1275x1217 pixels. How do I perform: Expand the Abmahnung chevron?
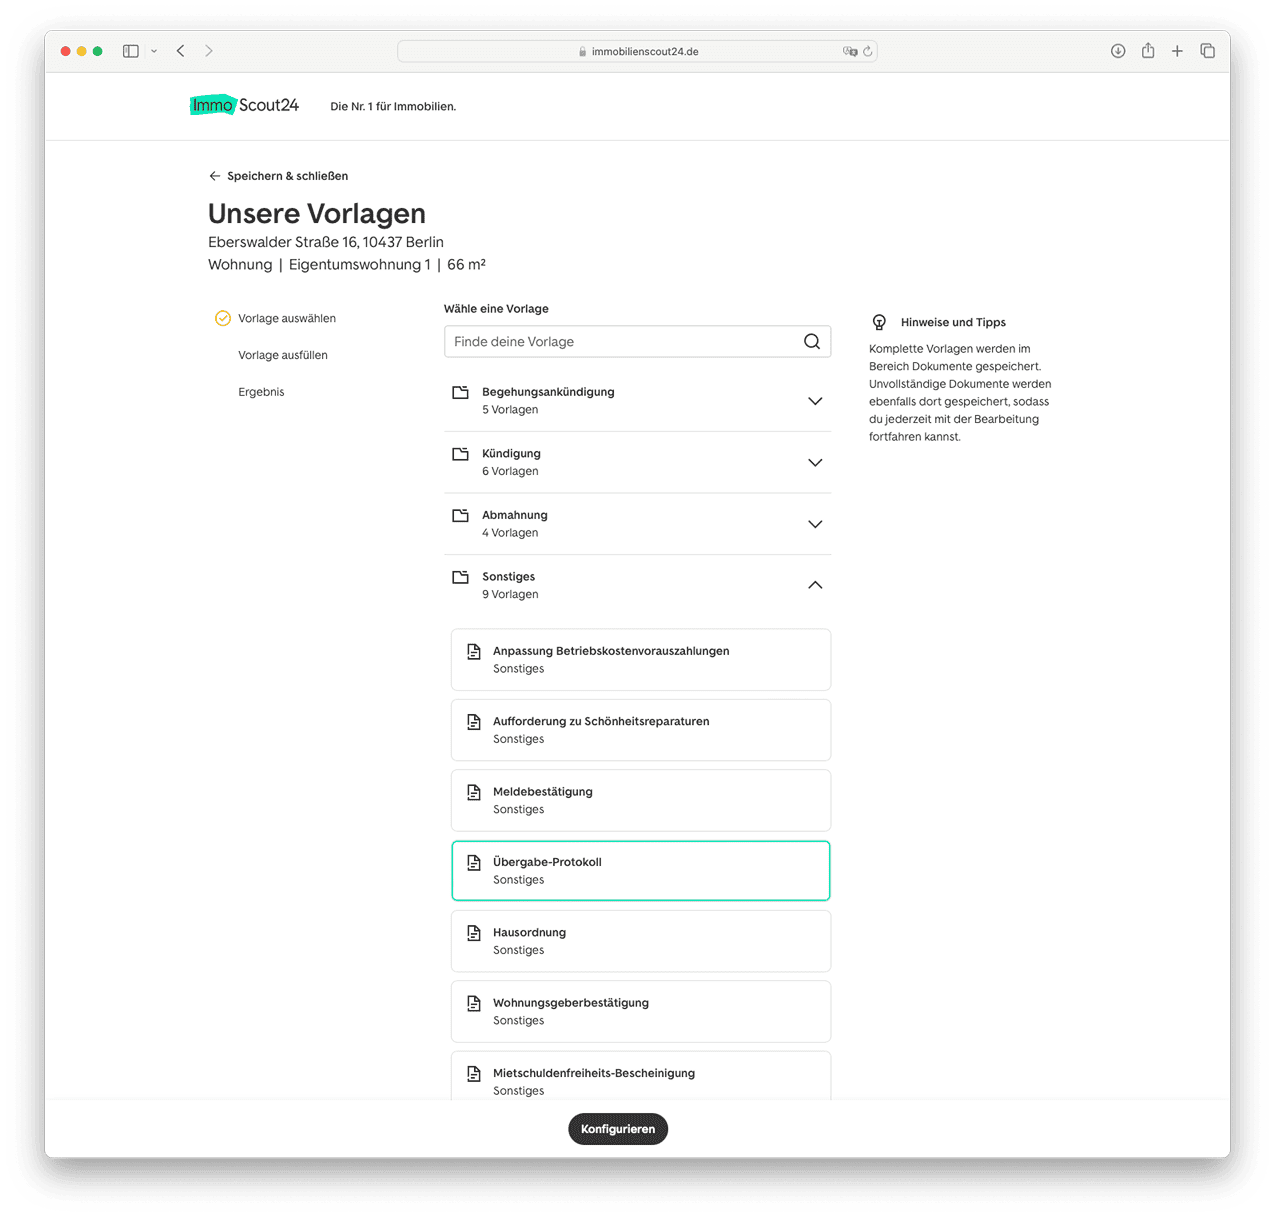click(x=814, y=524)
